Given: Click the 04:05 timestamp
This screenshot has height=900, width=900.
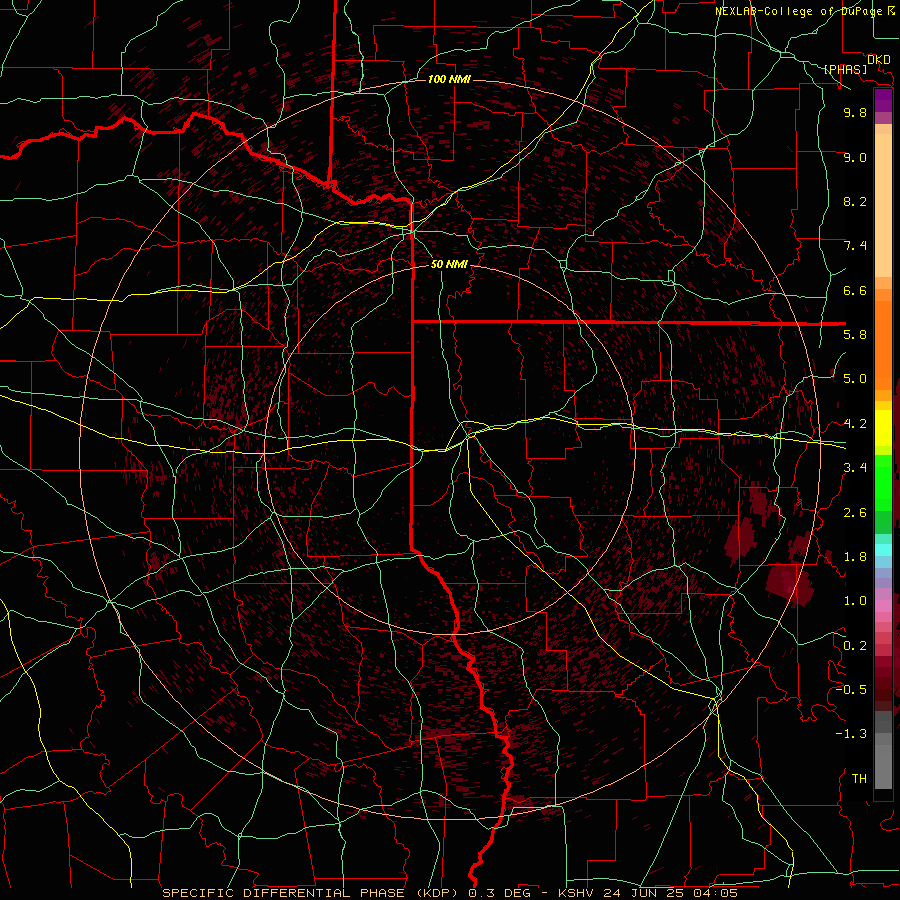Looking at the screenshot, I should (715, 893).
